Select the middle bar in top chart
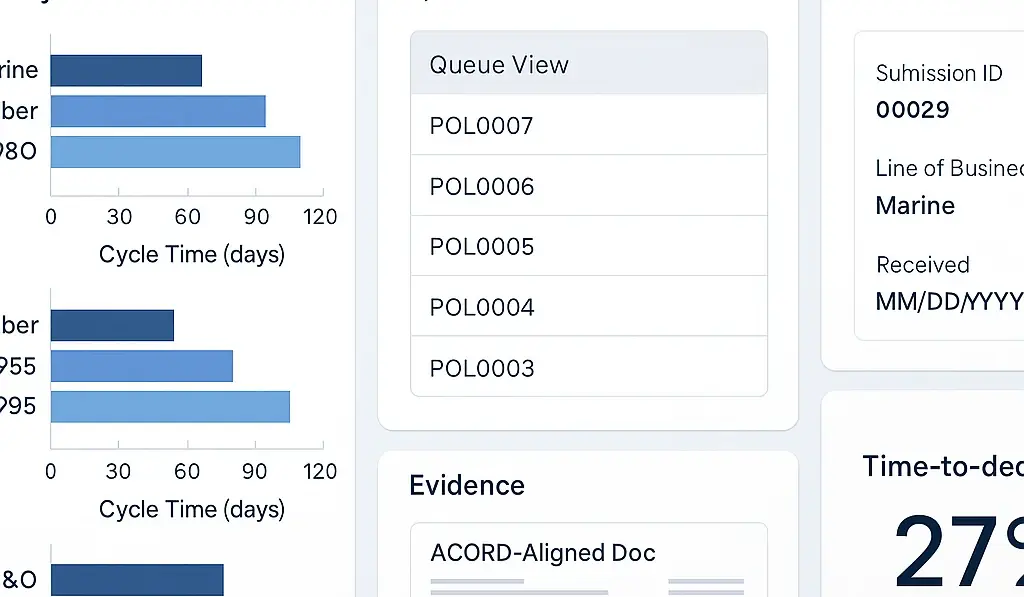This screenshot has height=597, width=1024. [x=158, y=111]
